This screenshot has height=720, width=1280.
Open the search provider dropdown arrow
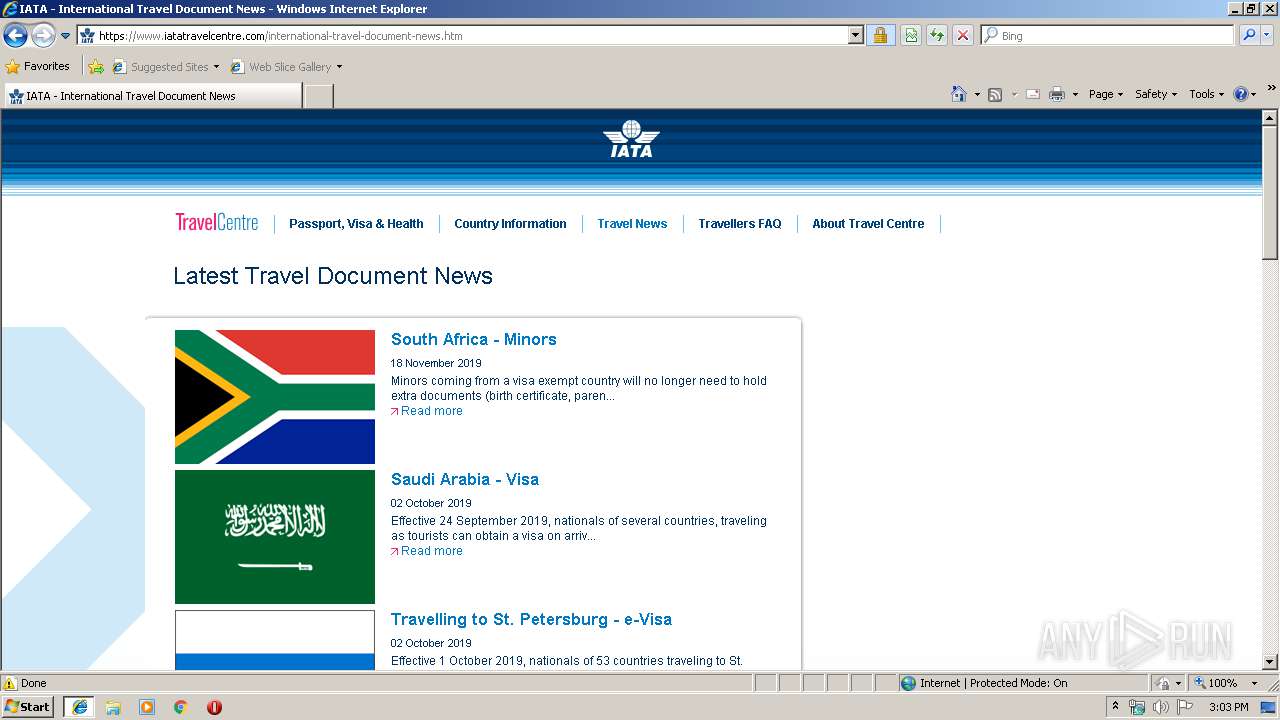[1267, 35]
